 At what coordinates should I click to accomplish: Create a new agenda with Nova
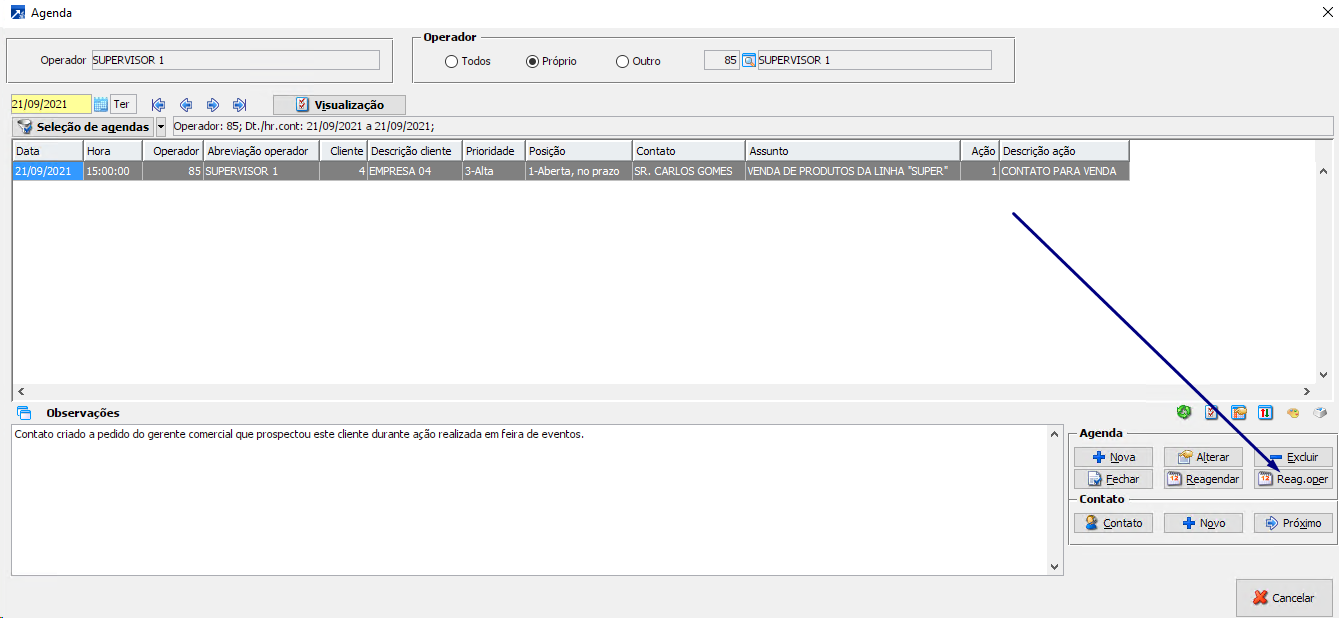[x=1113, y=457]
